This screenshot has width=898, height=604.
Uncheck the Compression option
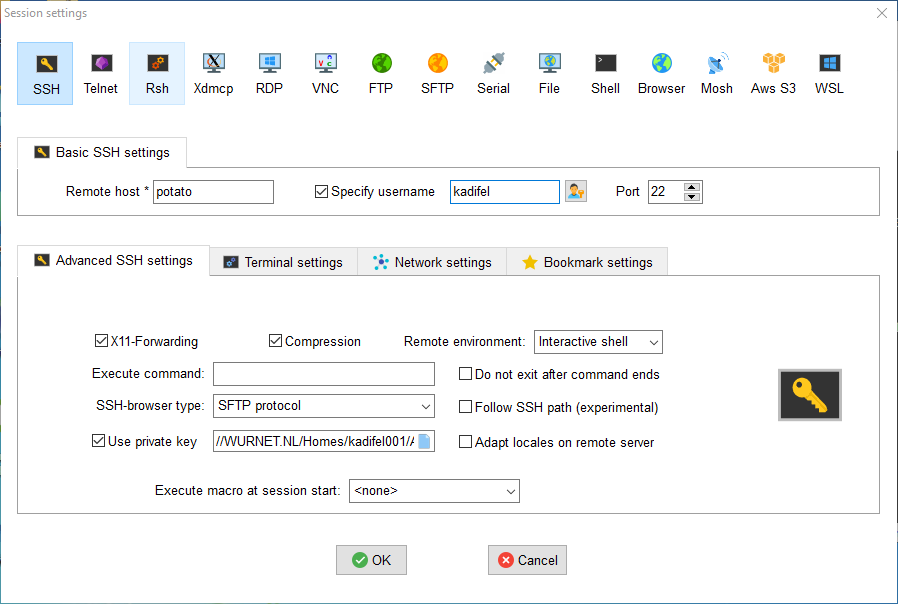coord(276,341)
